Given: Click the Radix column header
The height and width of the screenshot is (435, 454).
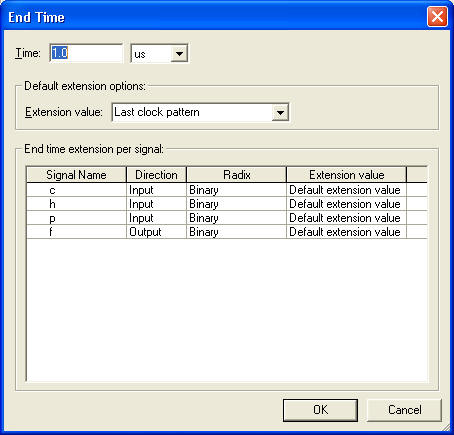Looking at the screenshot, I should coord(236,175).
